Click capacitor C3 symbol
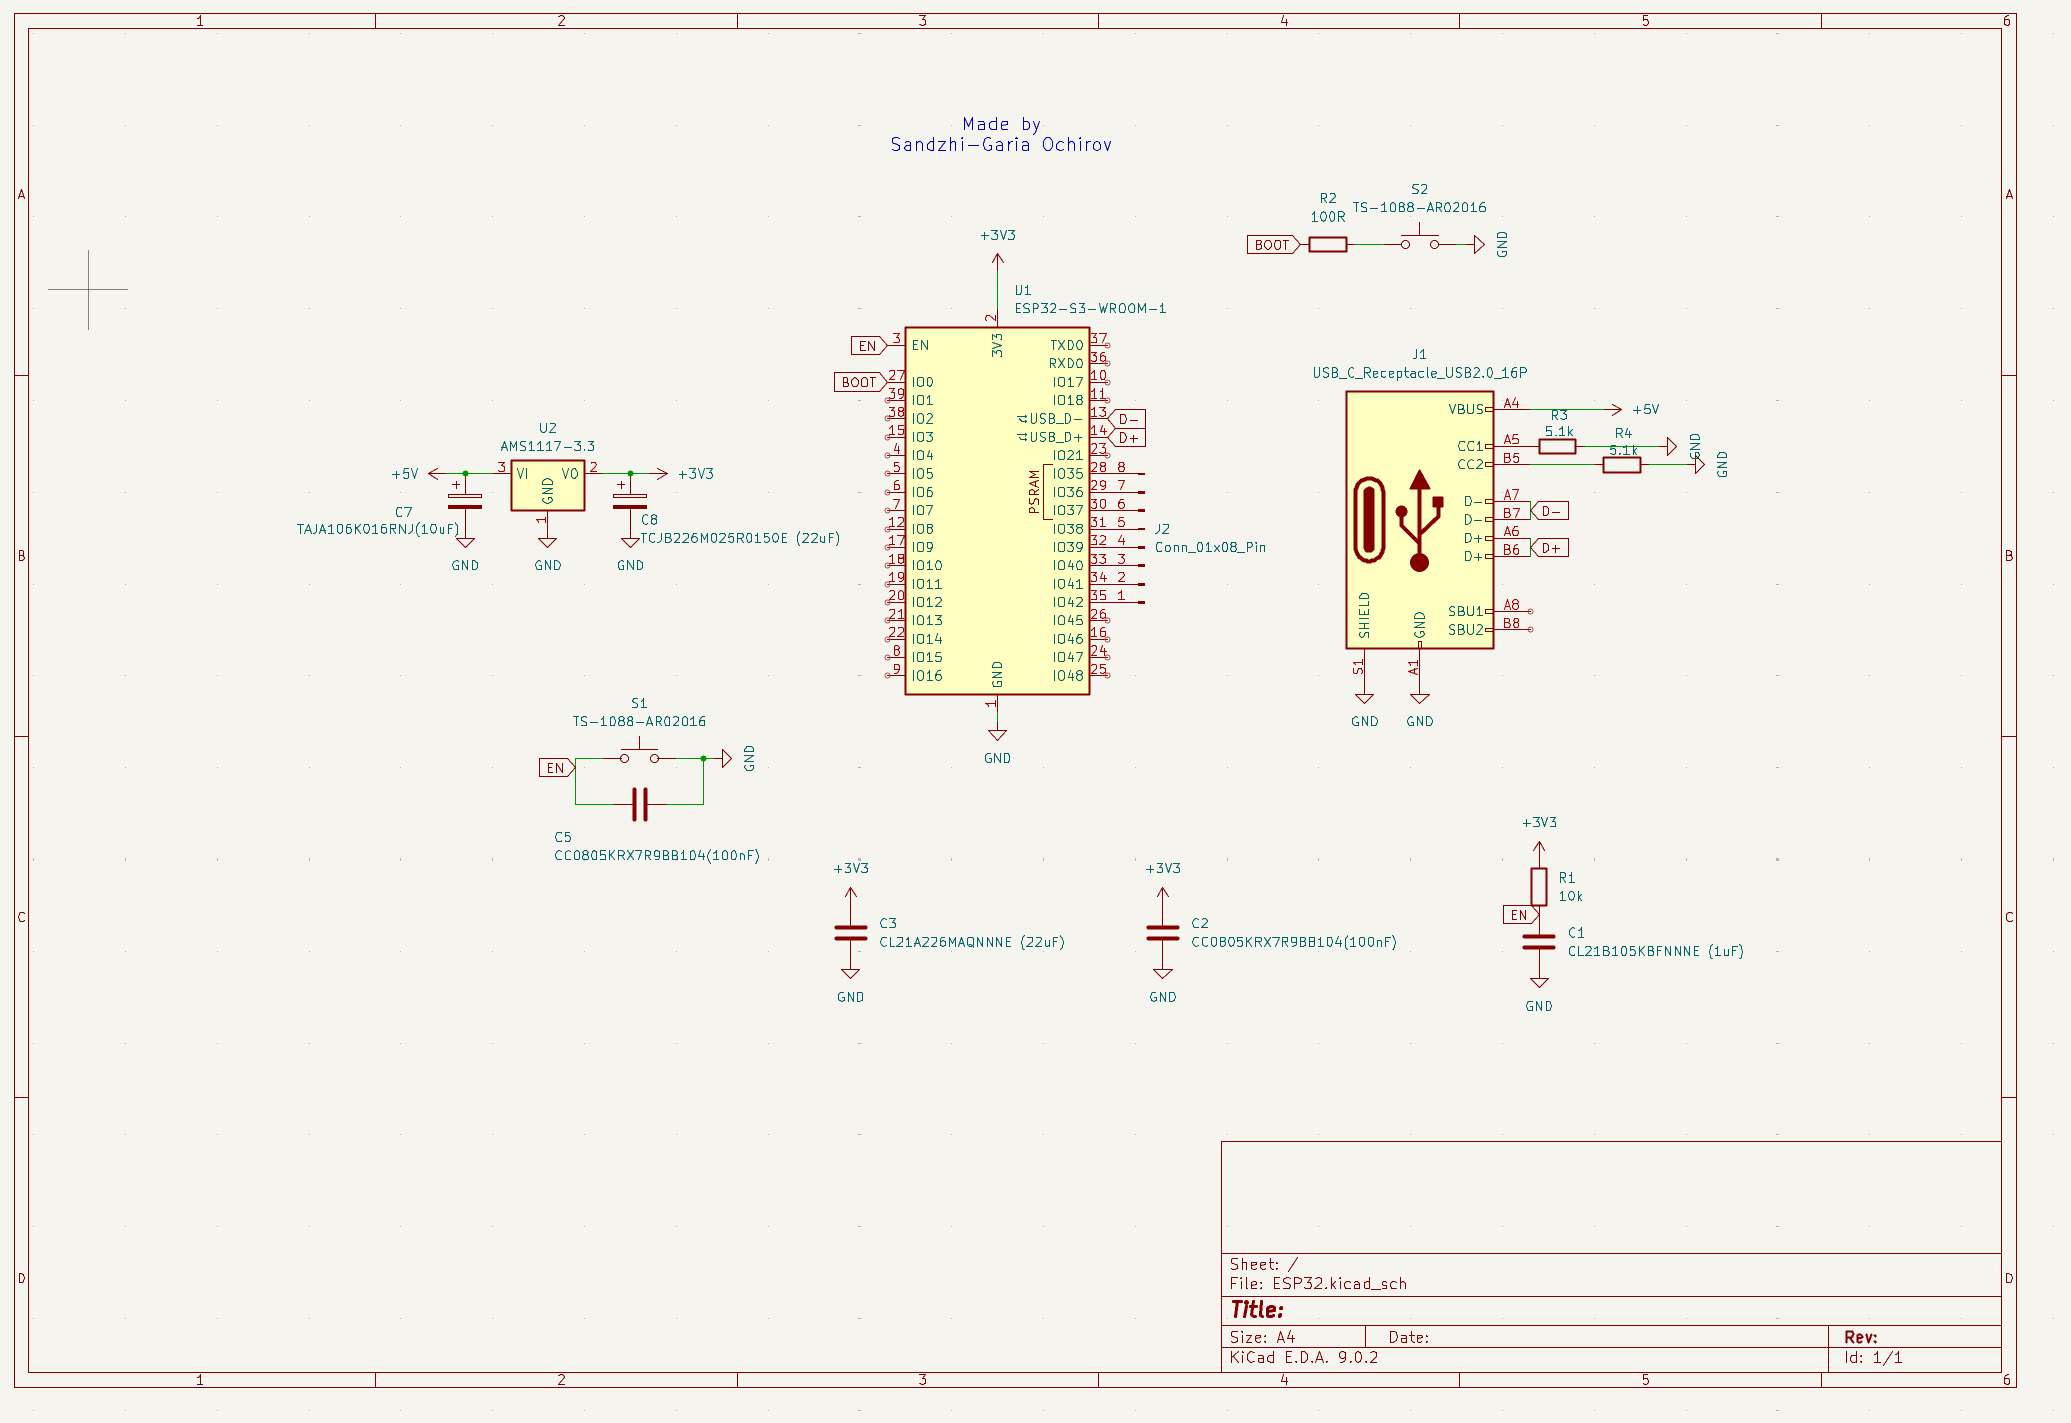This screenshot has width=2071, height=1423. click(x=850, y=933)
